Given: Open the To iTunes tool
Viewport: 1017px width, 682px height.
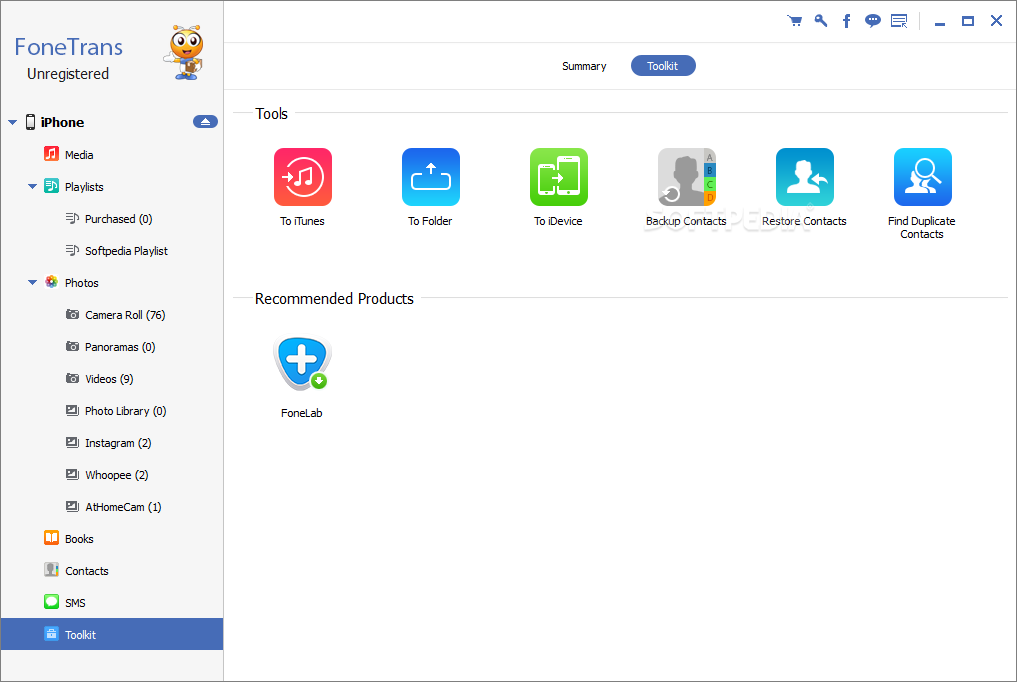Looking at the screenshot, I should coord(302,177).
